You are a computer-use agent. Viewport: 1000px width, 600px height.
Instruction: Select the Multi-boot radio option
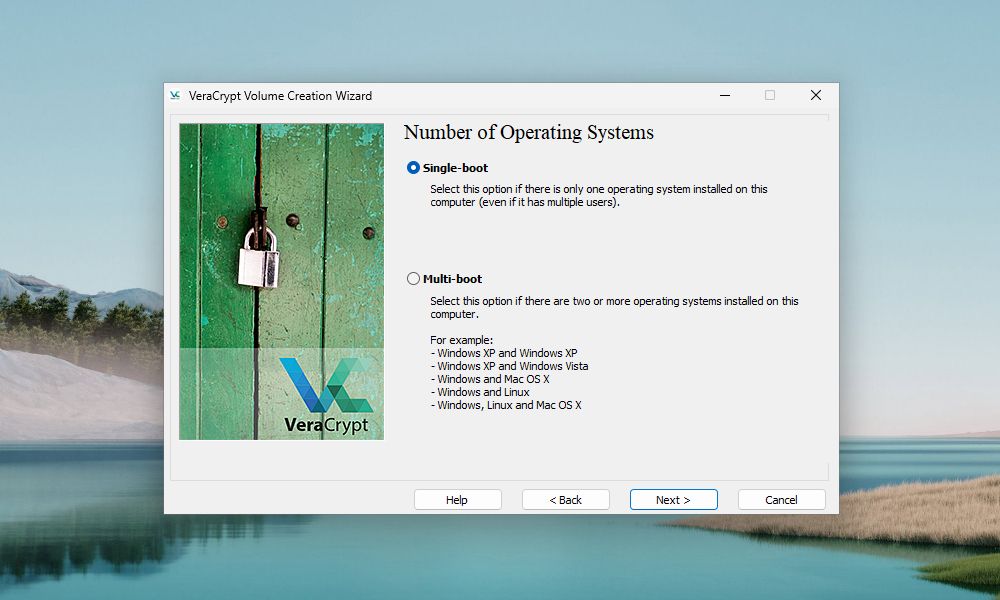[445, 279]
